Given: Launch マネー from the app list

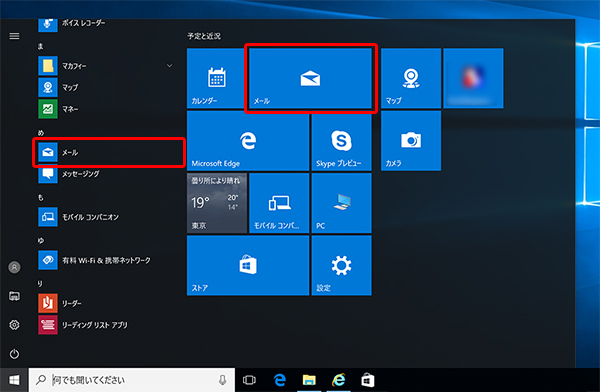Looking at the screenshot, I should point(106,109).
